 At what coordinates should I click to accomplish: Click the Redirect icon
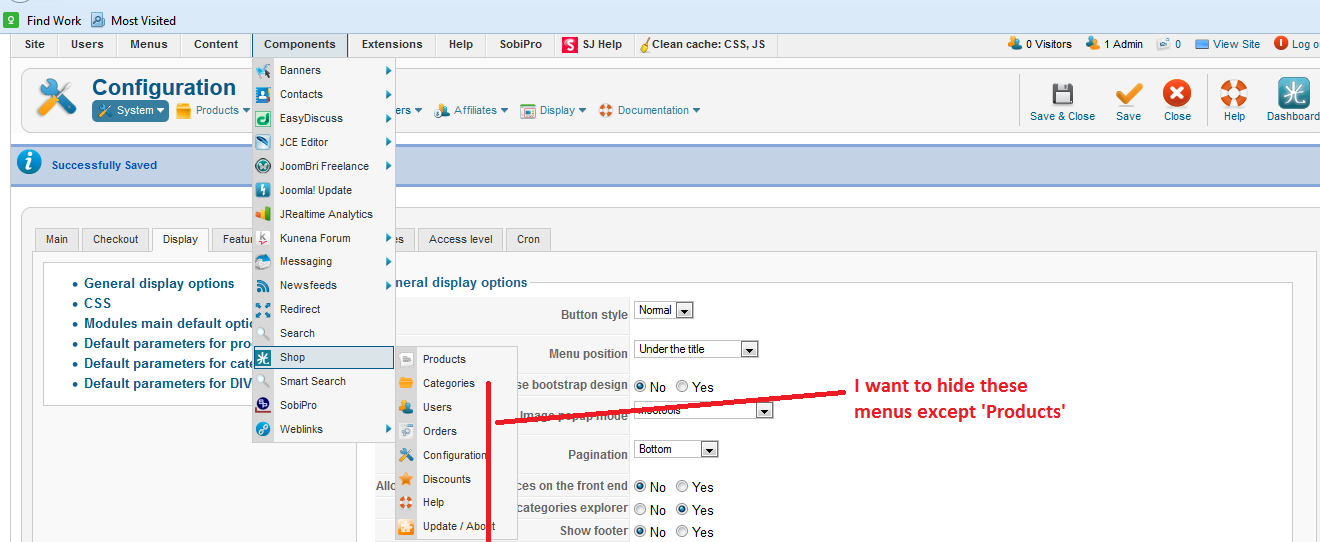[263, 310]
